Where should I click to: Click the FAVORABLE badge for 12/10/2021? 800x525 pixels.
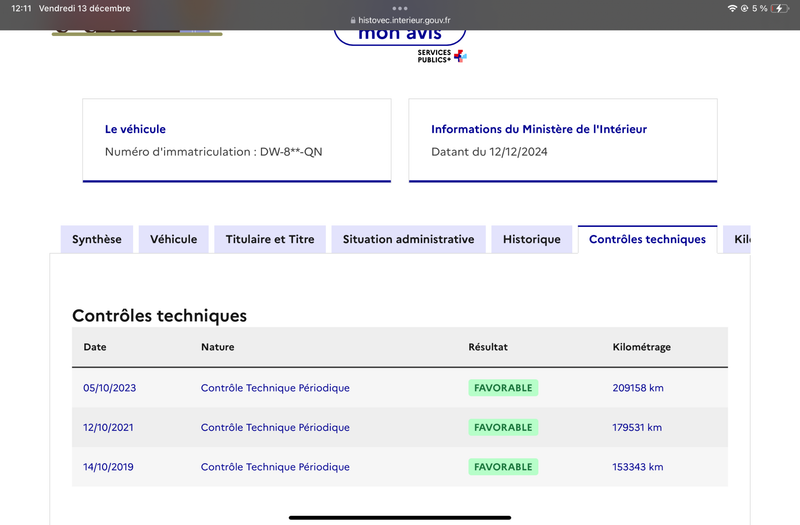pos(503,428)
